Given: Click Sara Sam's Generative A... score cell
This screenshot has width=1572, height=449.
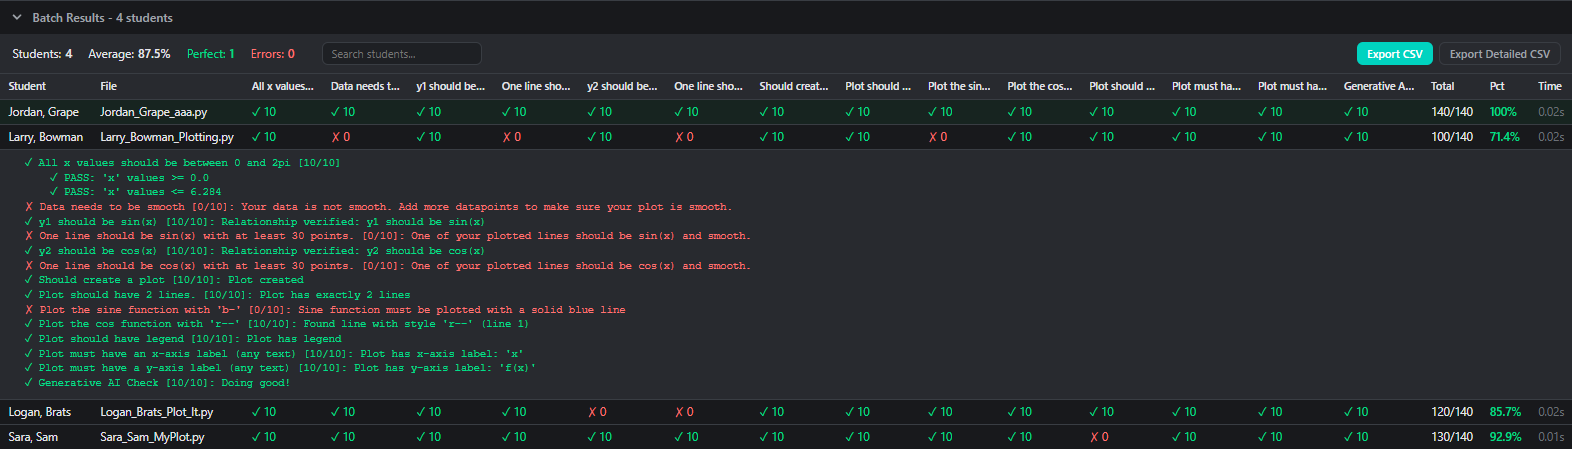Looking at the screenshot, I should tap(1357, 437).
